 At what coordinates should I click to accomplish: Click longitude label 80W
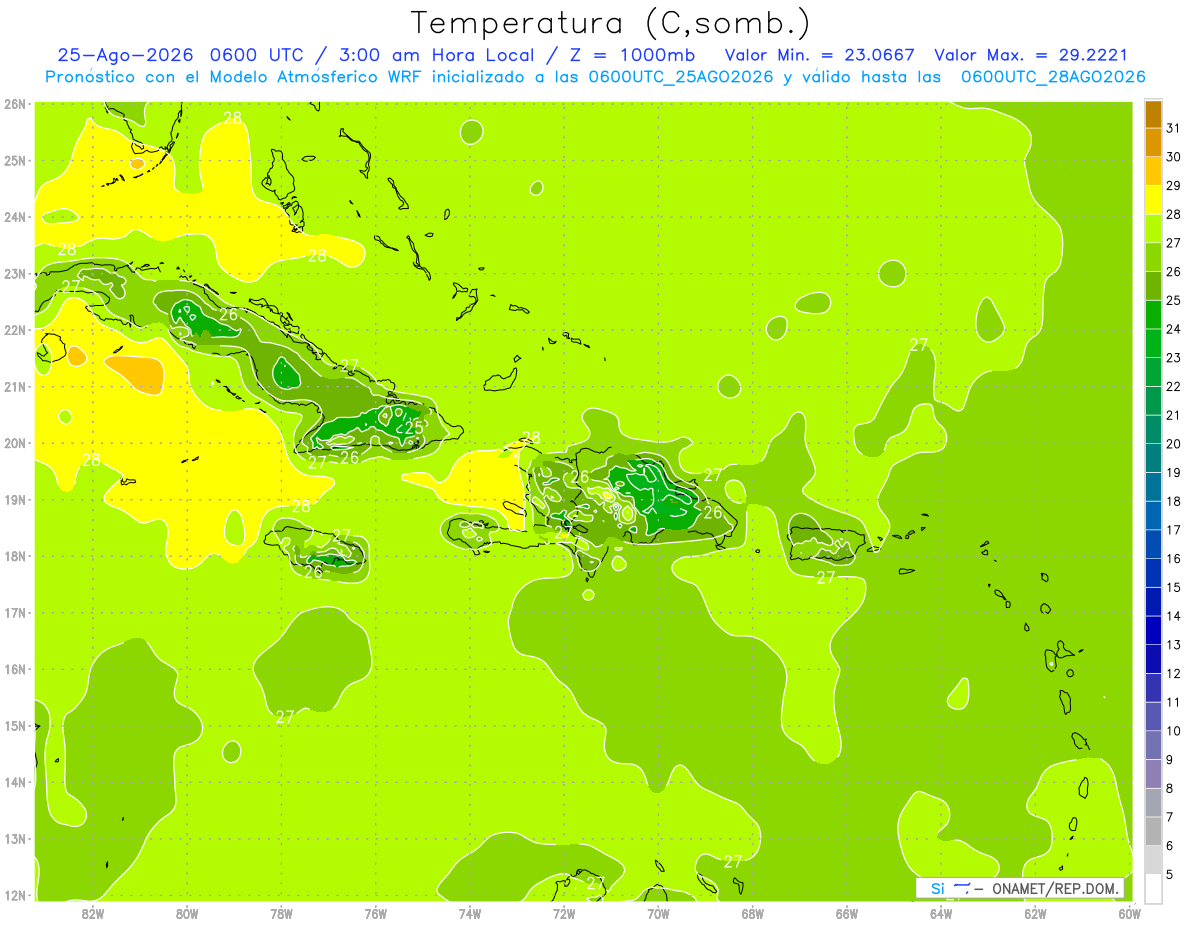[x=187, y=913]
